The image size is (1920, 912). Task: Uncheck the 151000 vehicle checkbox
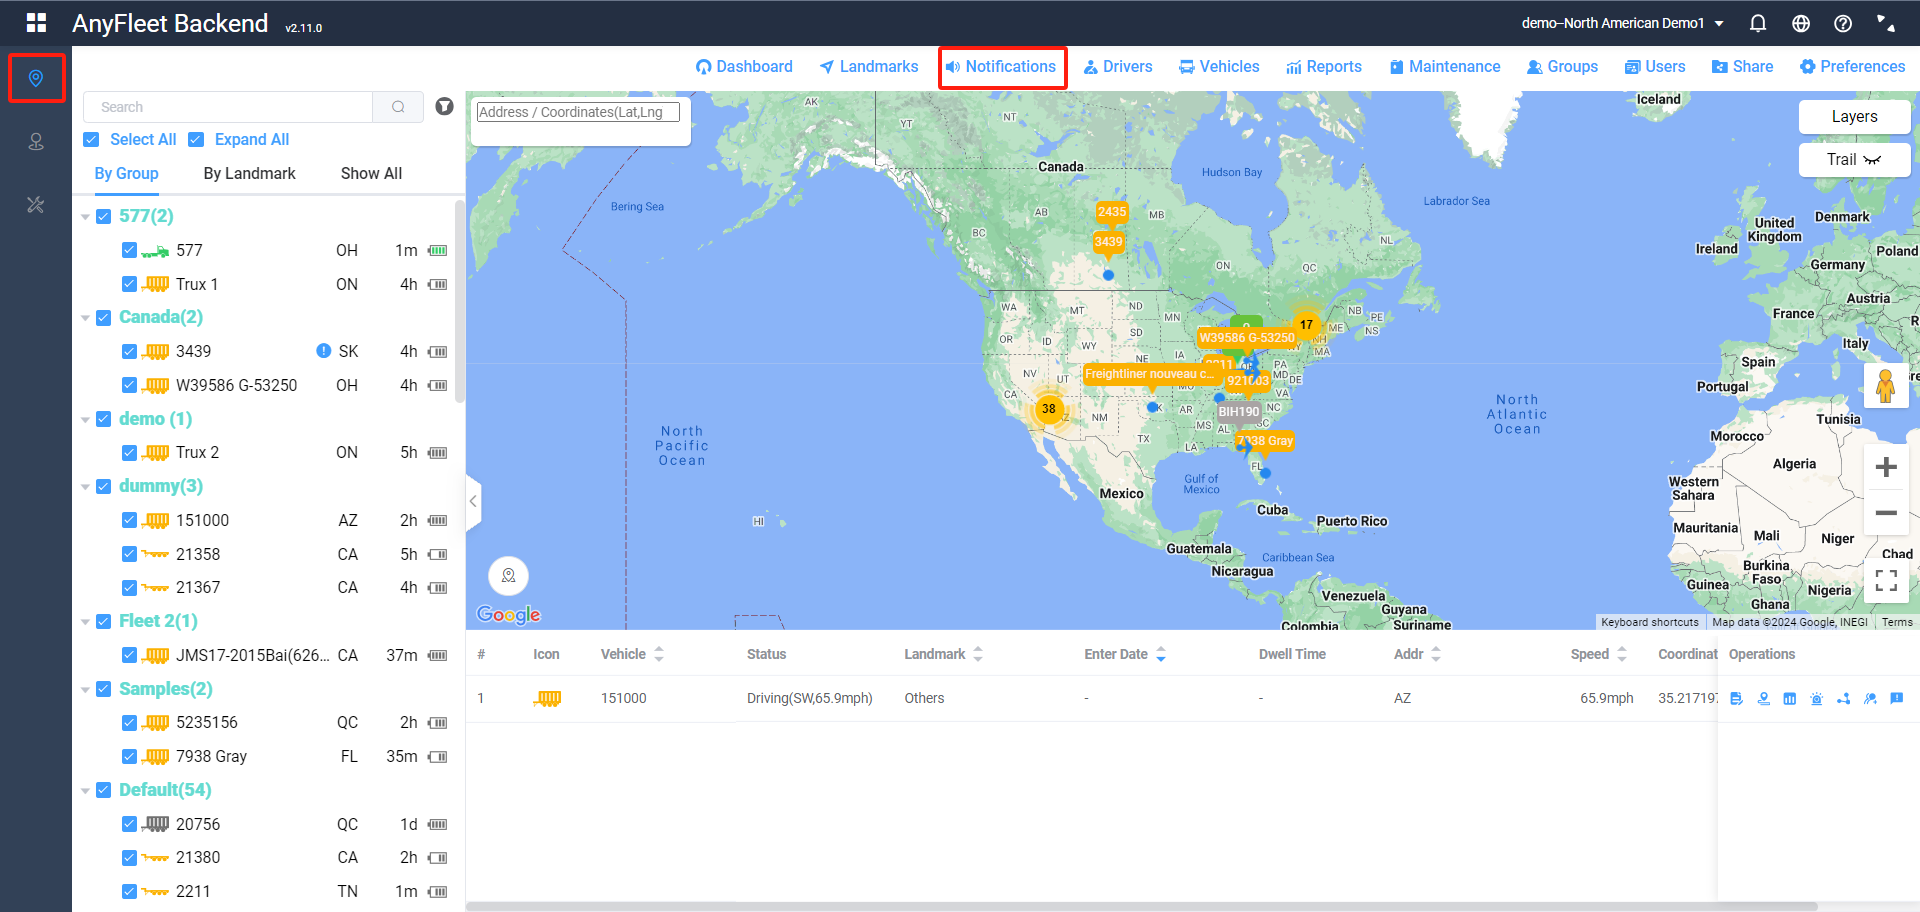129,520
